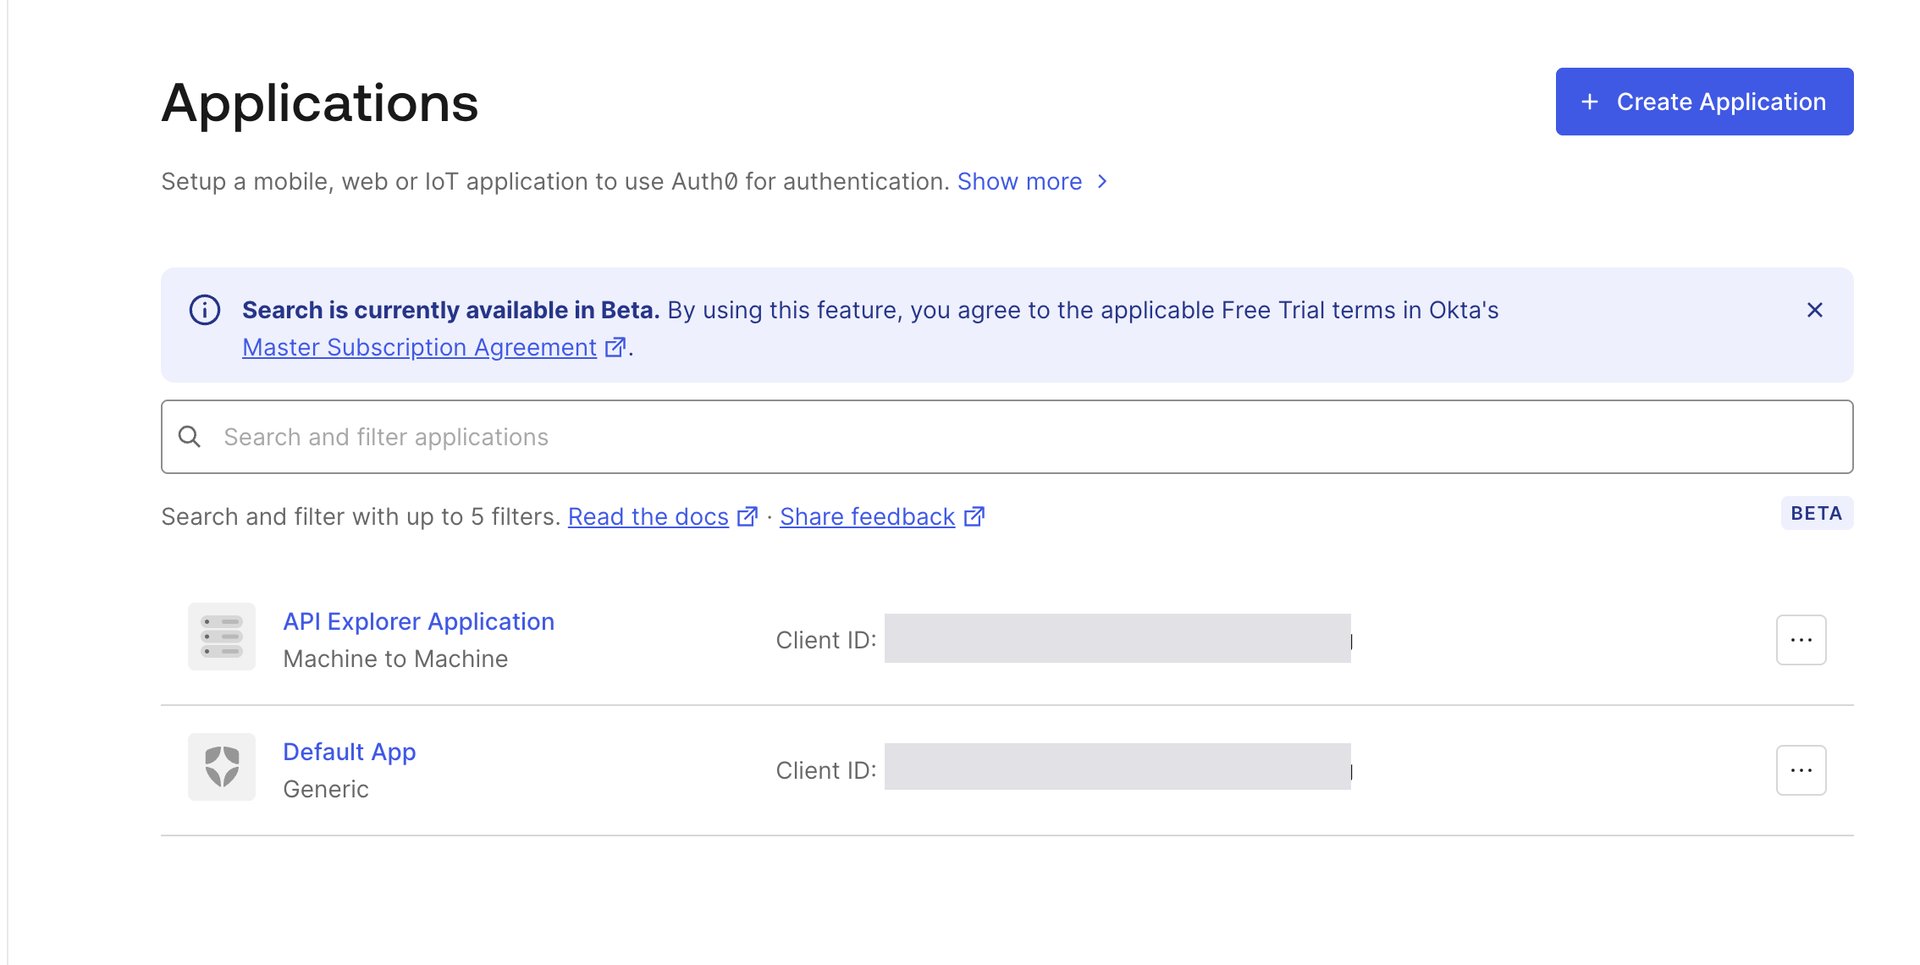Click external link icon beside Read the docs
1920x965 pixels.
[747, 516]
